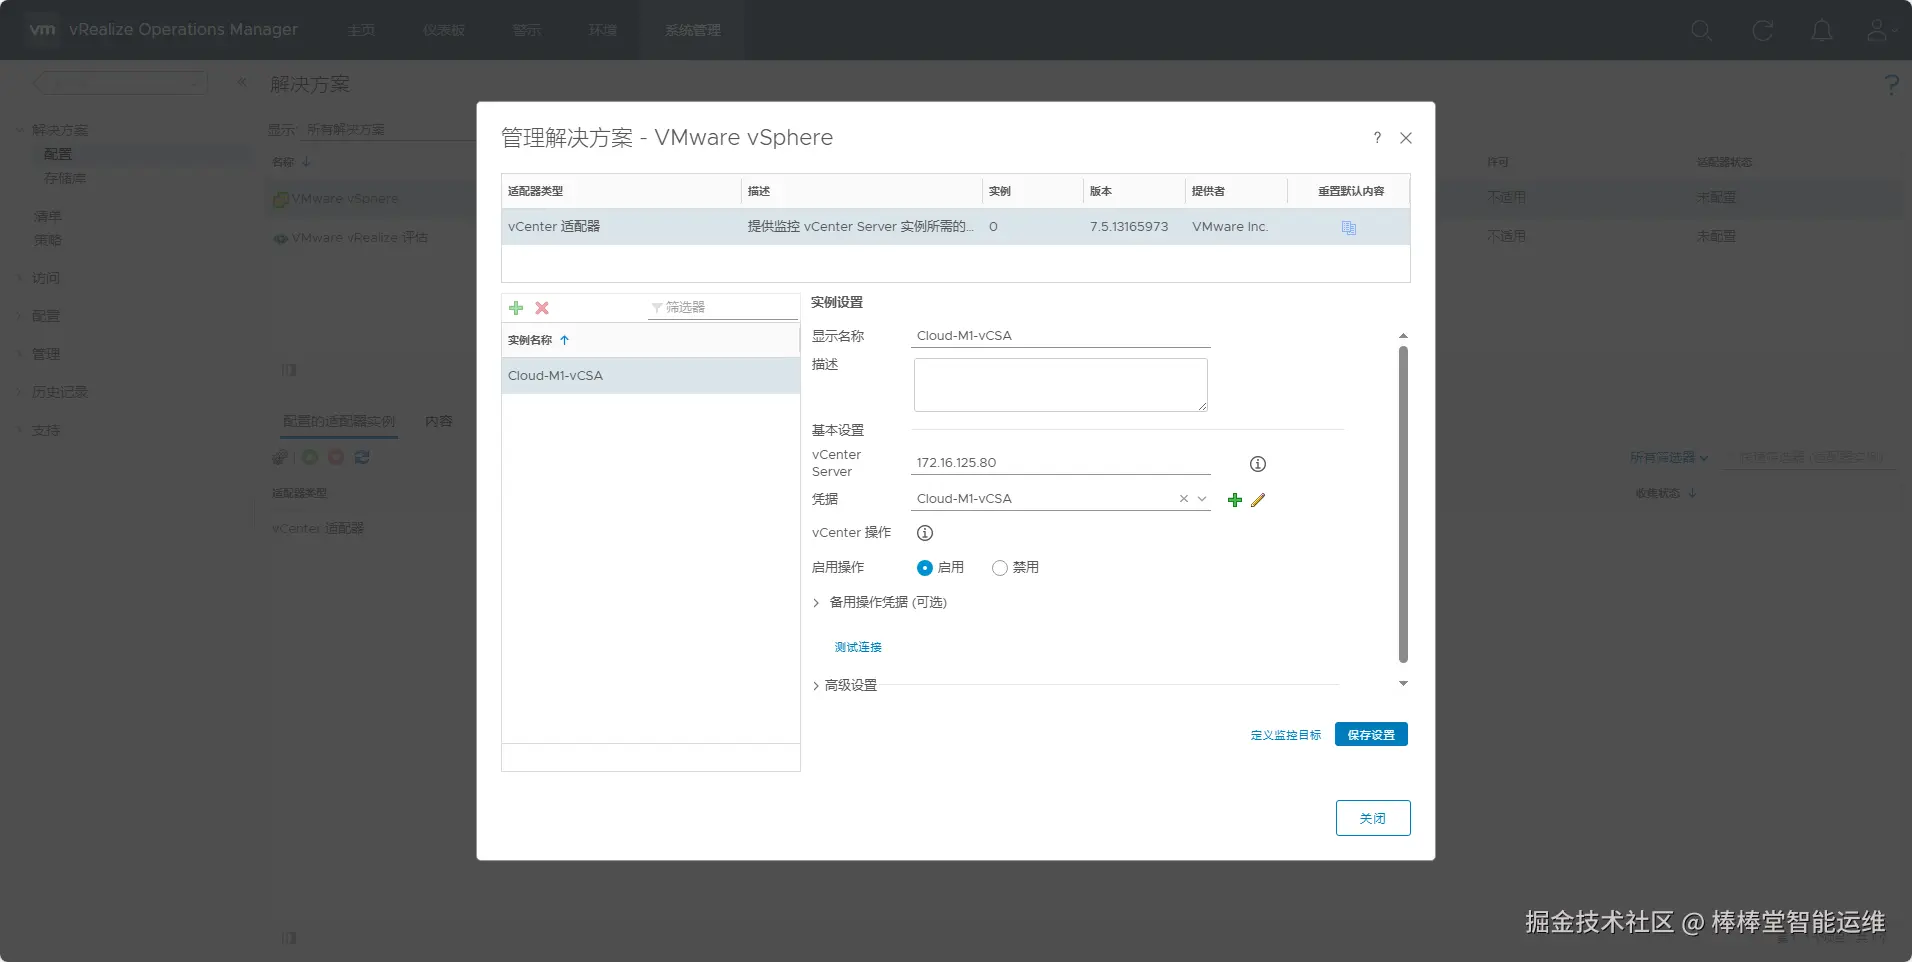Open help for the 管理解决方案 dialog

pos(1377,138)
